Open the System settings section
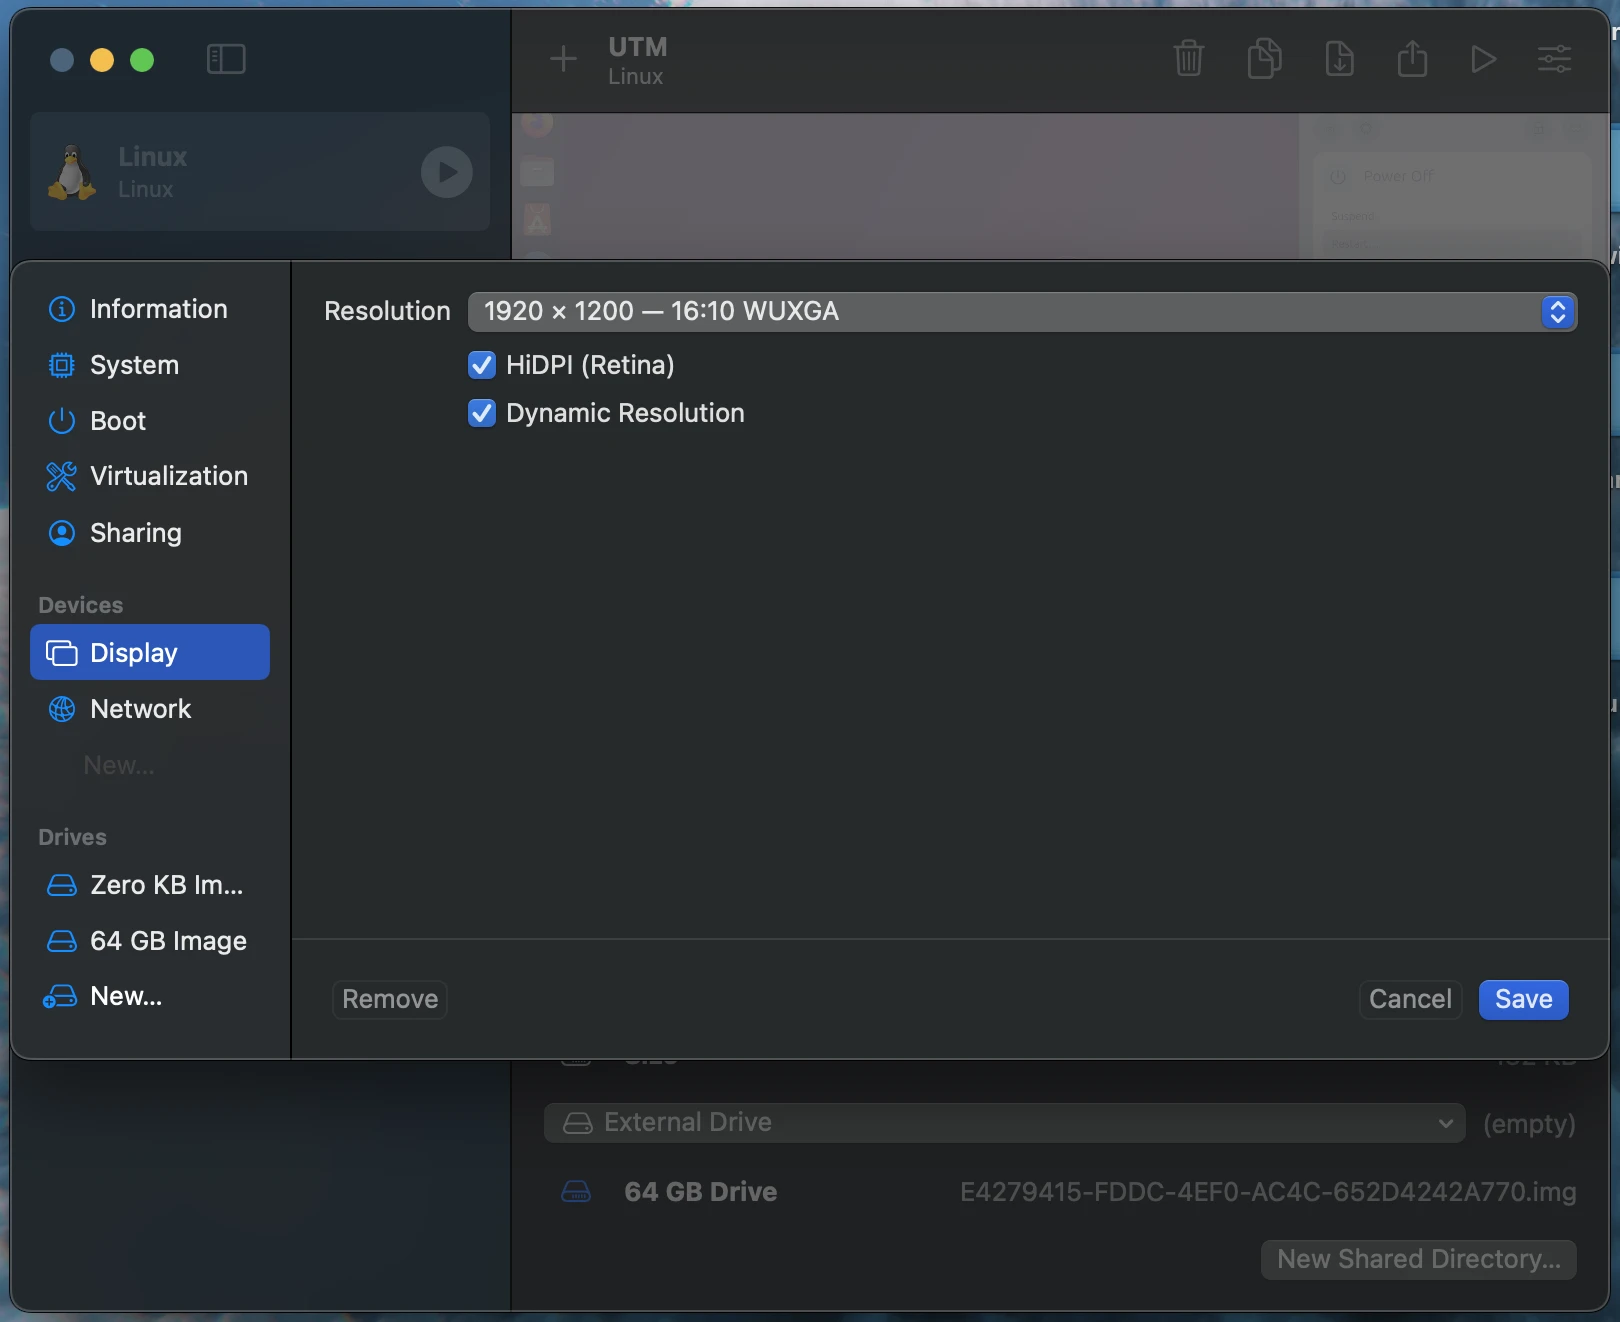 [x=150, y=365]
